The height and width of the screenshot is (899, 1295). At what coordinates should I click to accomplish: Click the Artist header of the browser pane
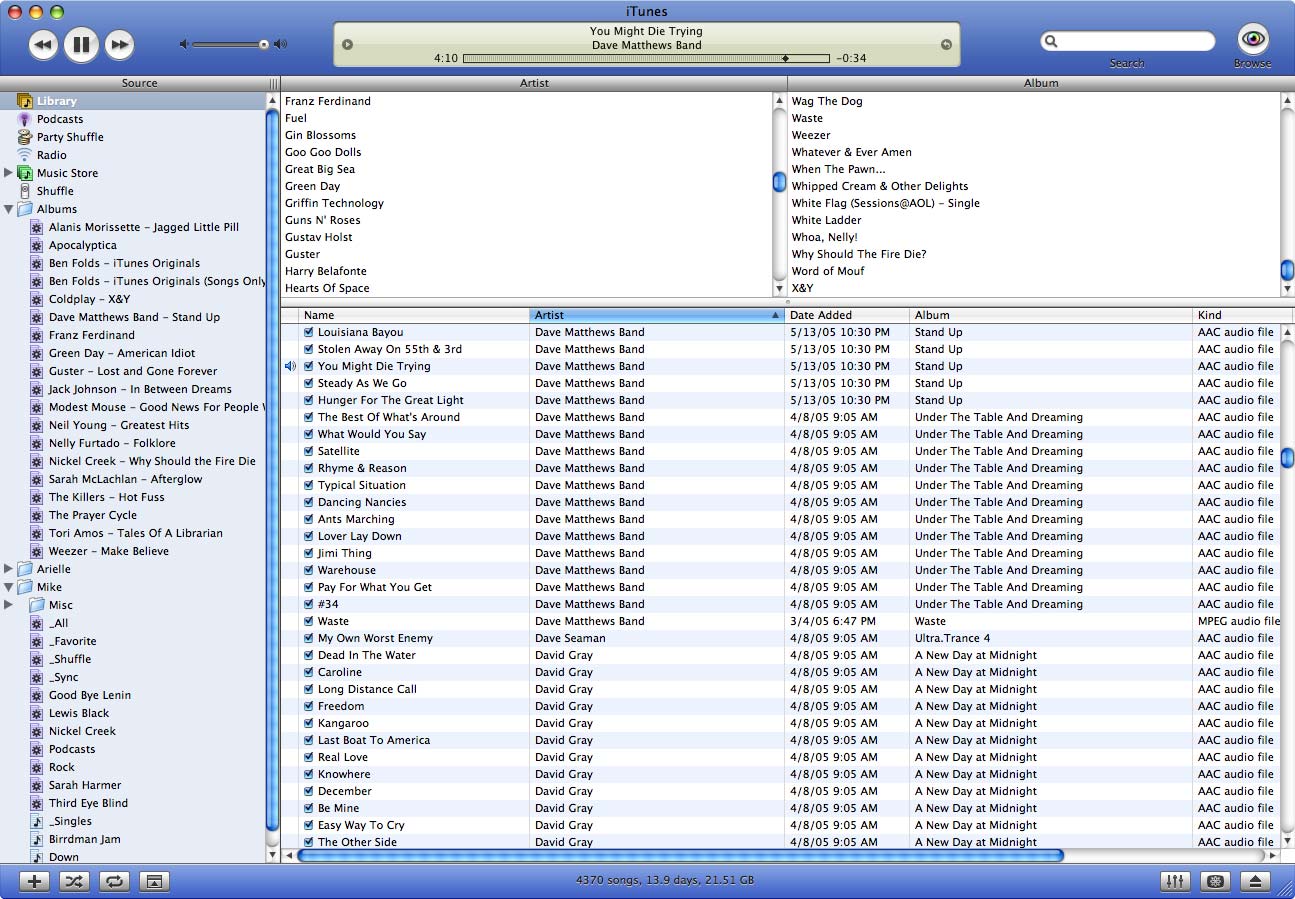[534, 83]
